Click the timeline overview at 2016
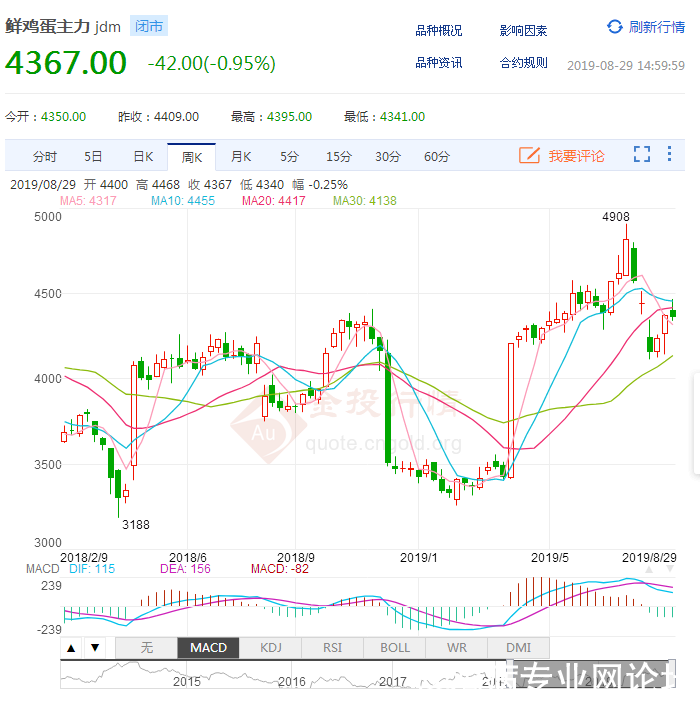 [x=292, y=681]
